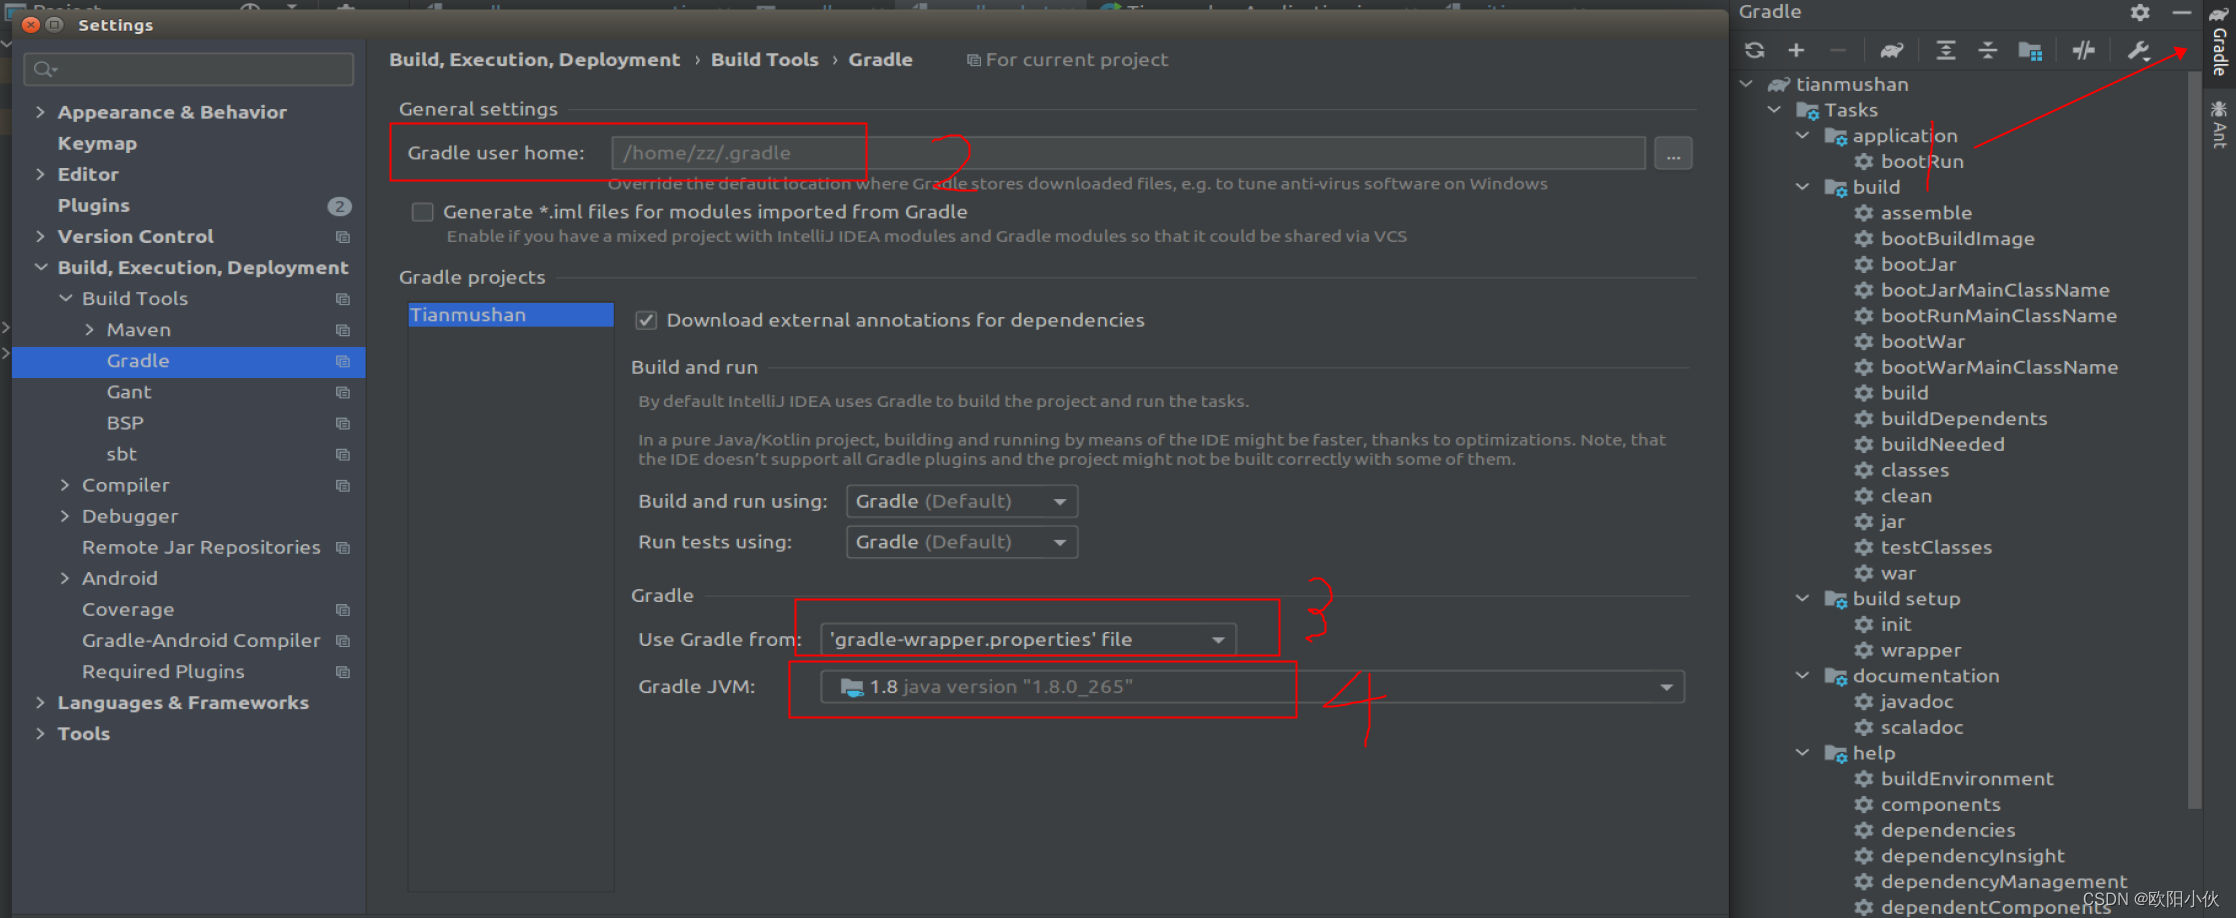
Task: Browse Gradle user home with ellipsis button
Action: [x=1672, y=153]
